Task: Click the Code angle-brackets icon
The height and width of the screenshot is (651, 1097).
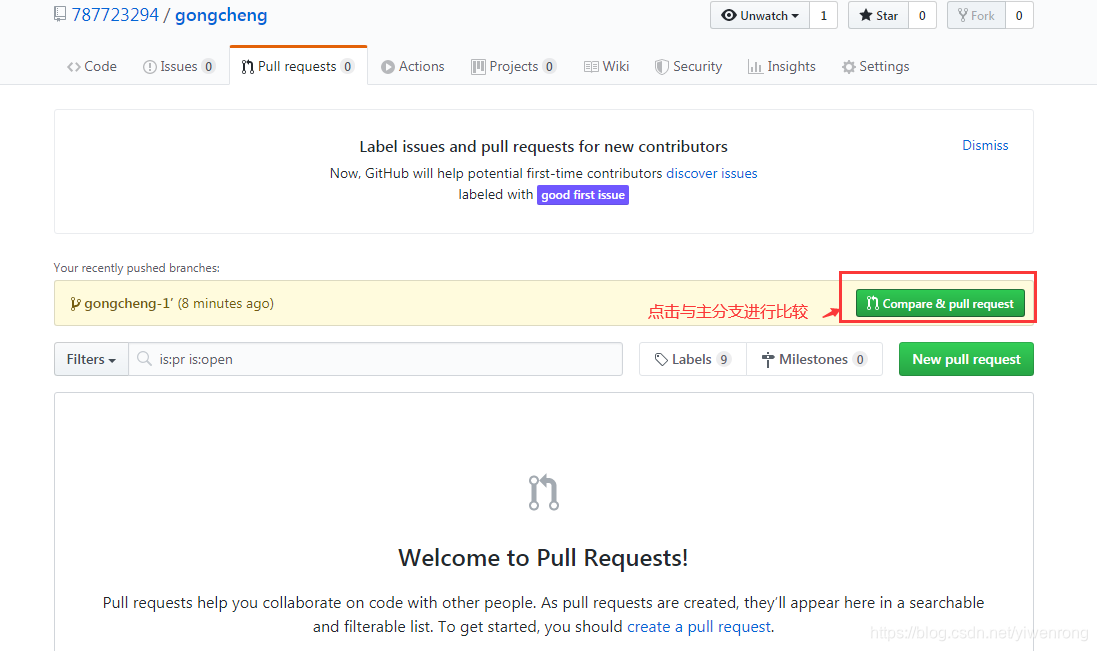Action: click(73, 67)
